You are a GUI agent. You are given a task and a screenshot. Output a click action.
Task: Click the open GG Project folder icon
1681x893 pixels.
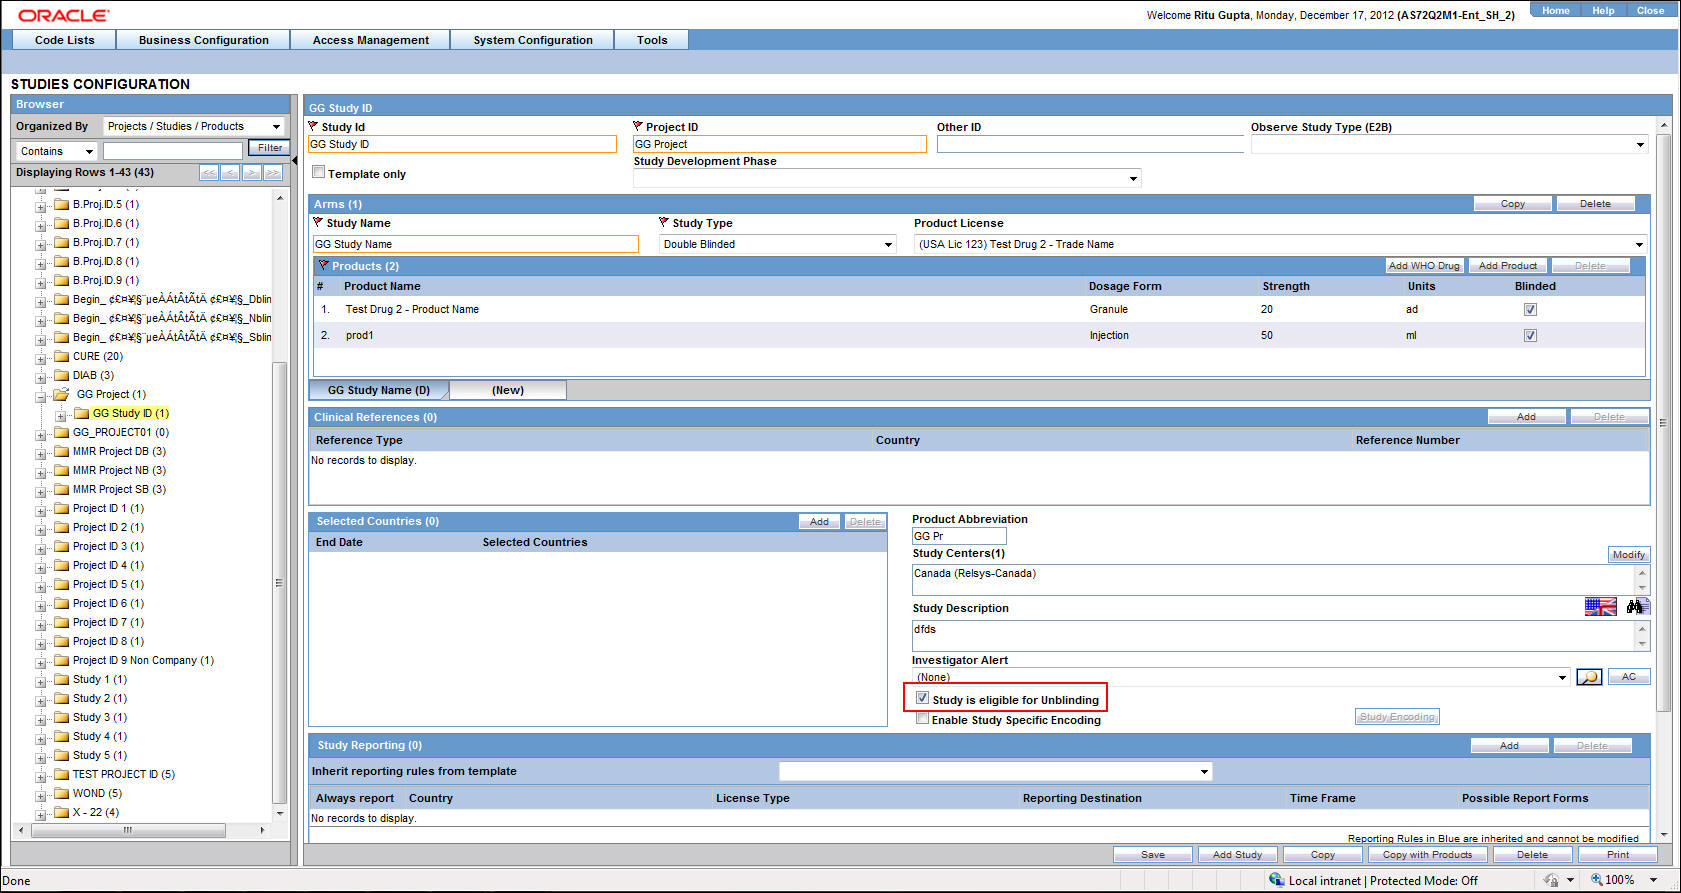62,394
